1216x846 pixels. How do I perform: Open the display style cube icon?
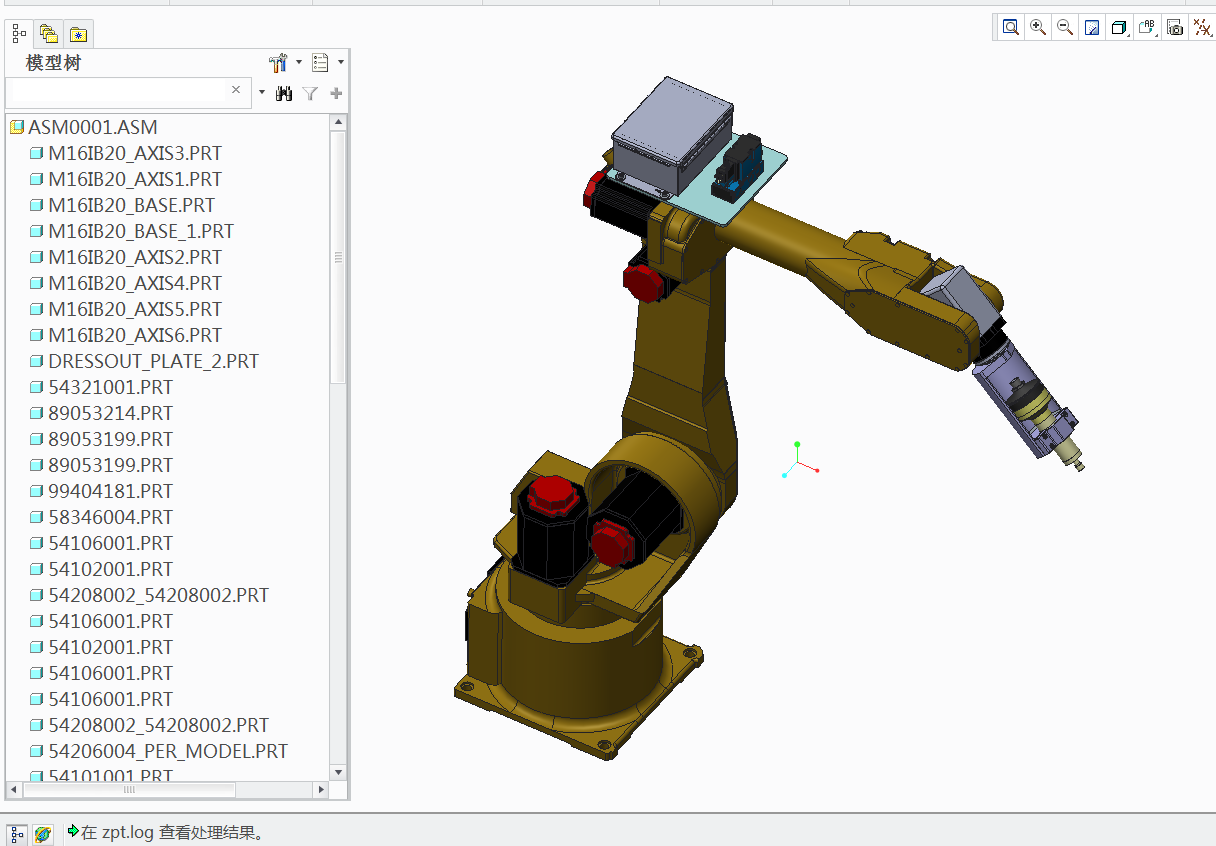click(x=1119, y=28)
